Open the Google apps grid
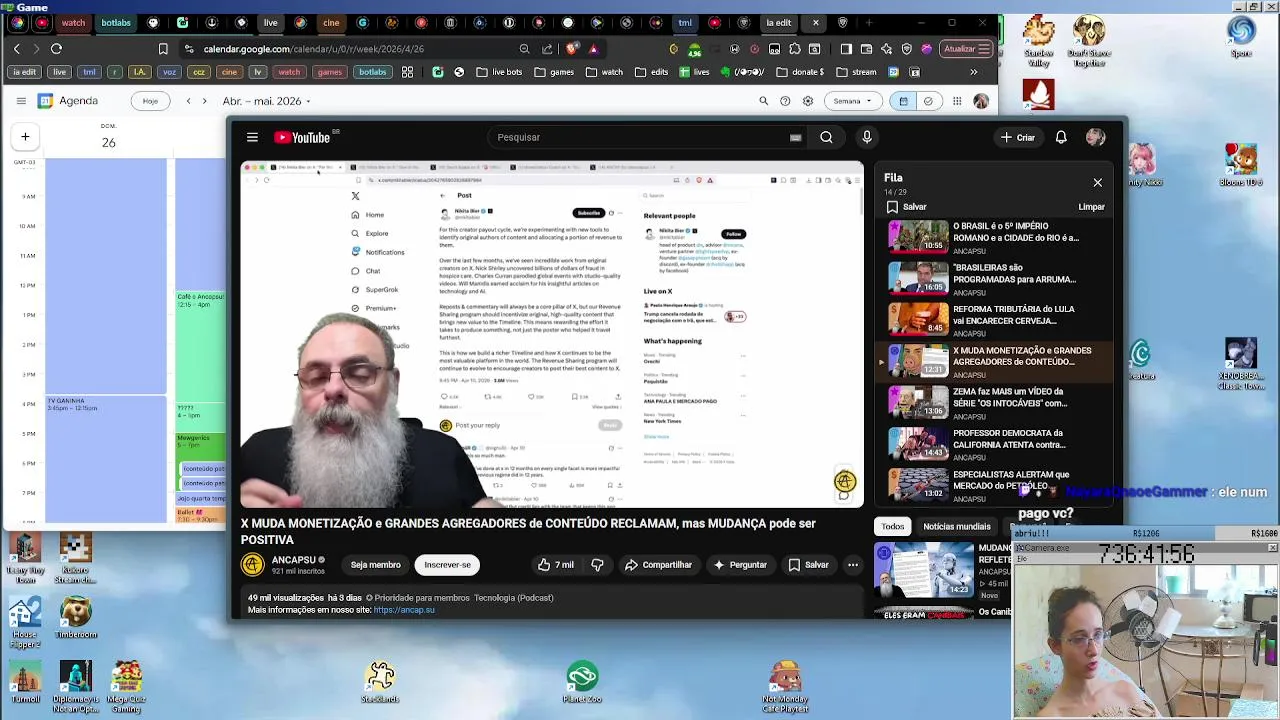The image size is (1280, 720). tap(957, 101)
